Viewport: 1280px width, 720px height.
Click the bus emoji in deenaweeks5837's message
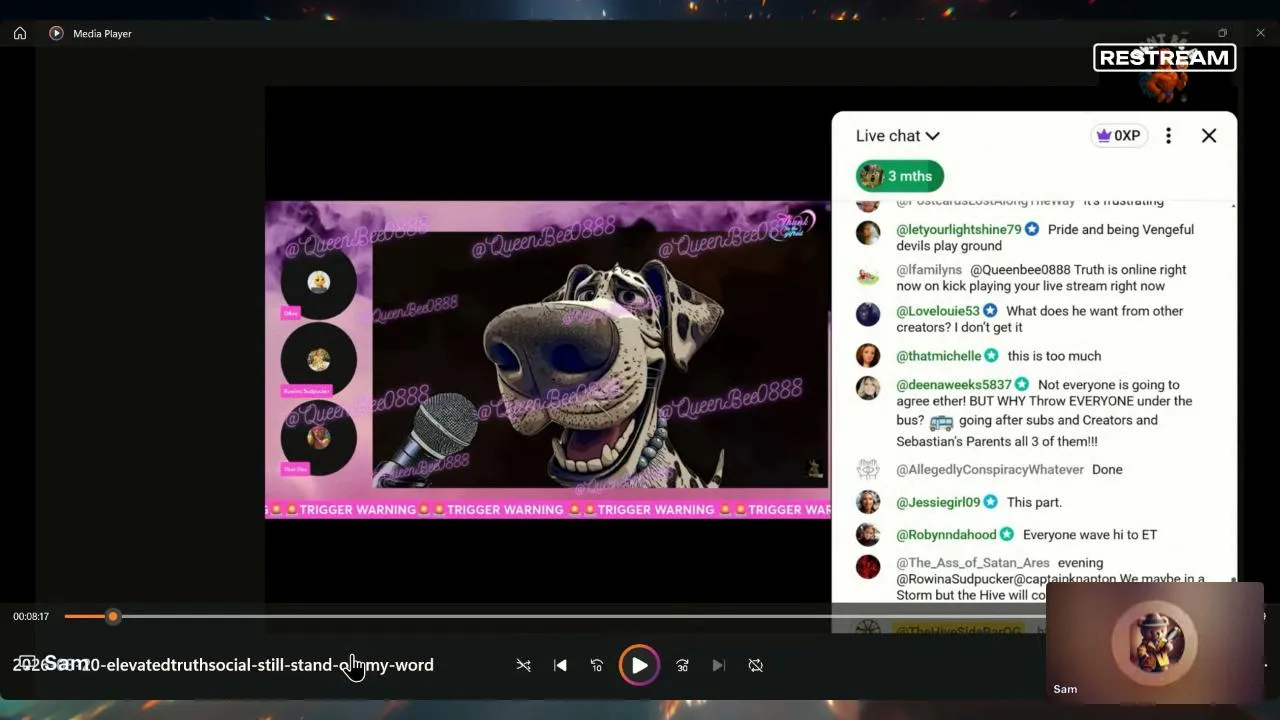941,422
